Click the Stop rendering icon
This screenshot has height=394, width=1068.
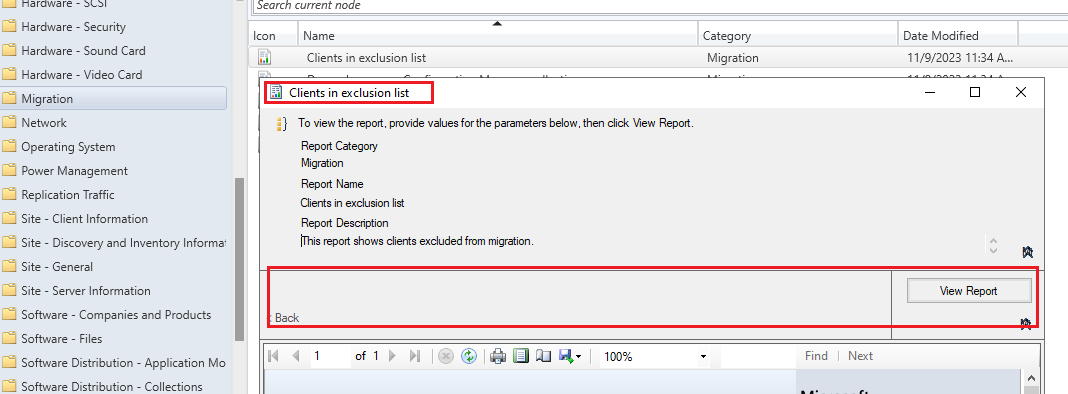[x=446, y=356]
